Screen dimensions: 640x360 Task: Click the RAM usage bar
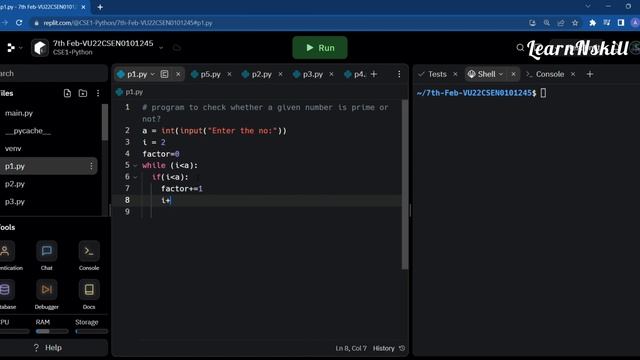point(52,331)
